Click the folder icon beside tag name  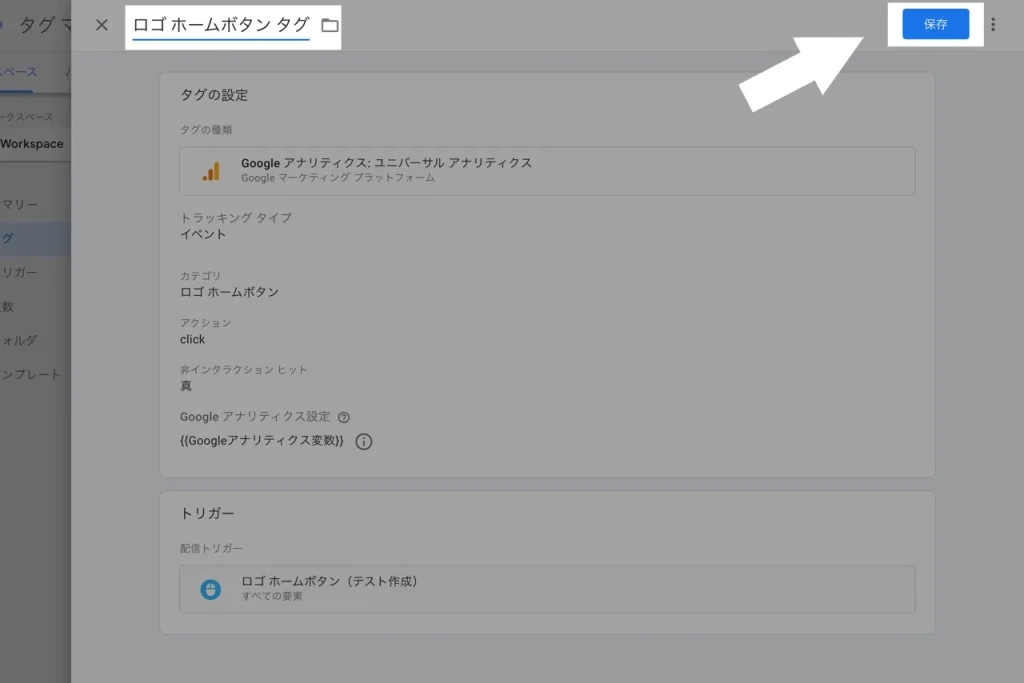tap(330, 25)
